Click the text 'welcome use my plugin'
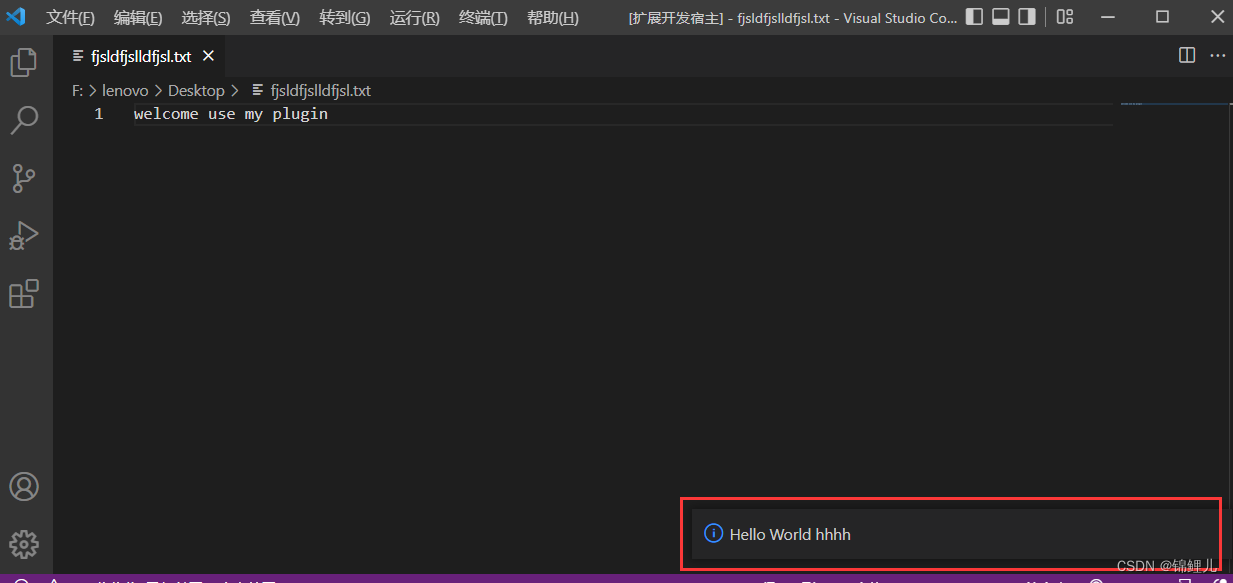 tap(231, 114)
